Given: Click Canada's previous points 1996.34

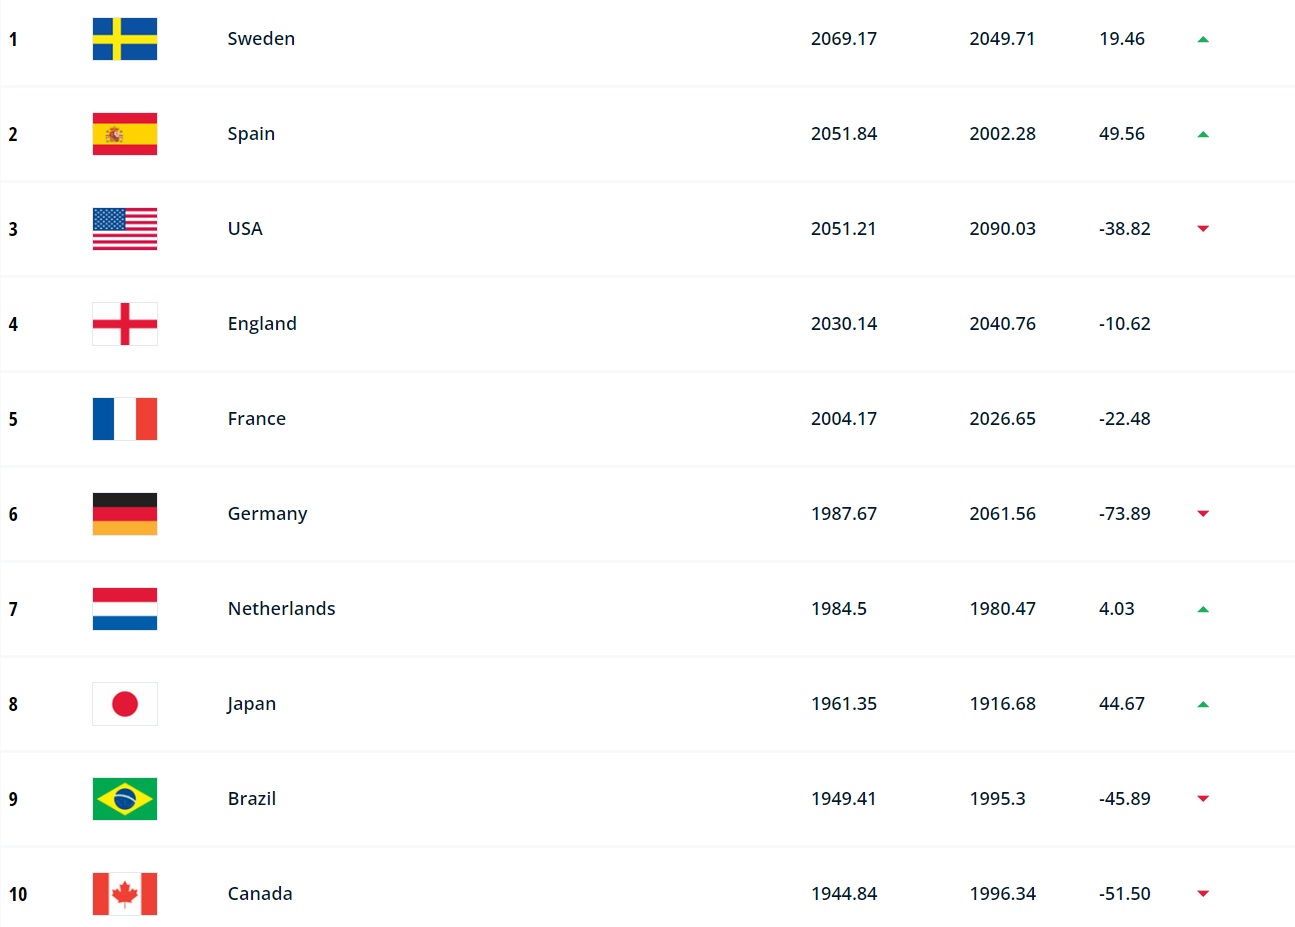Looking at the screenshot, I should coord(1002,894).
